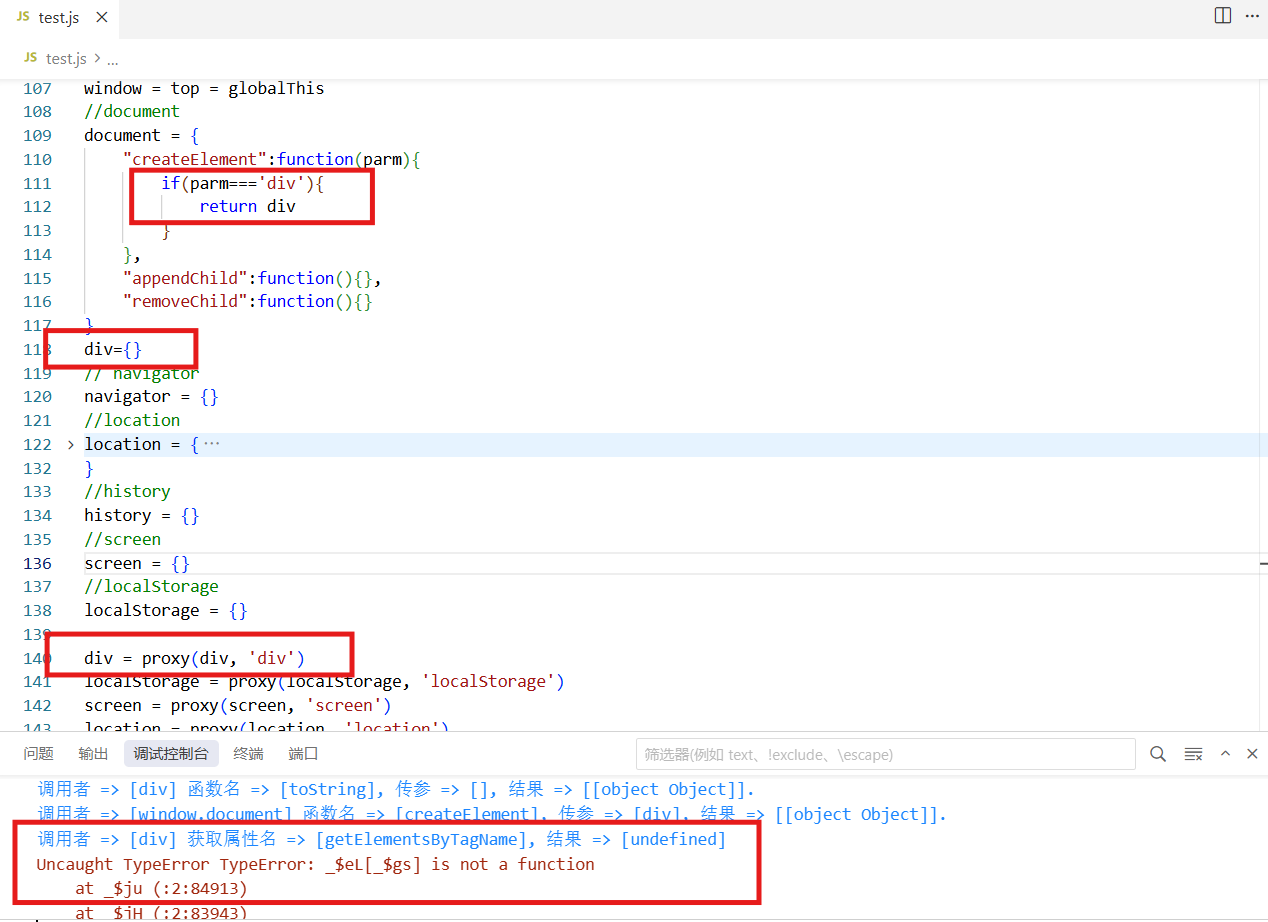Open the editor's more actions menu
Screen dimensions: 1268x922
pyautogui.click(x=1252, y=15)
